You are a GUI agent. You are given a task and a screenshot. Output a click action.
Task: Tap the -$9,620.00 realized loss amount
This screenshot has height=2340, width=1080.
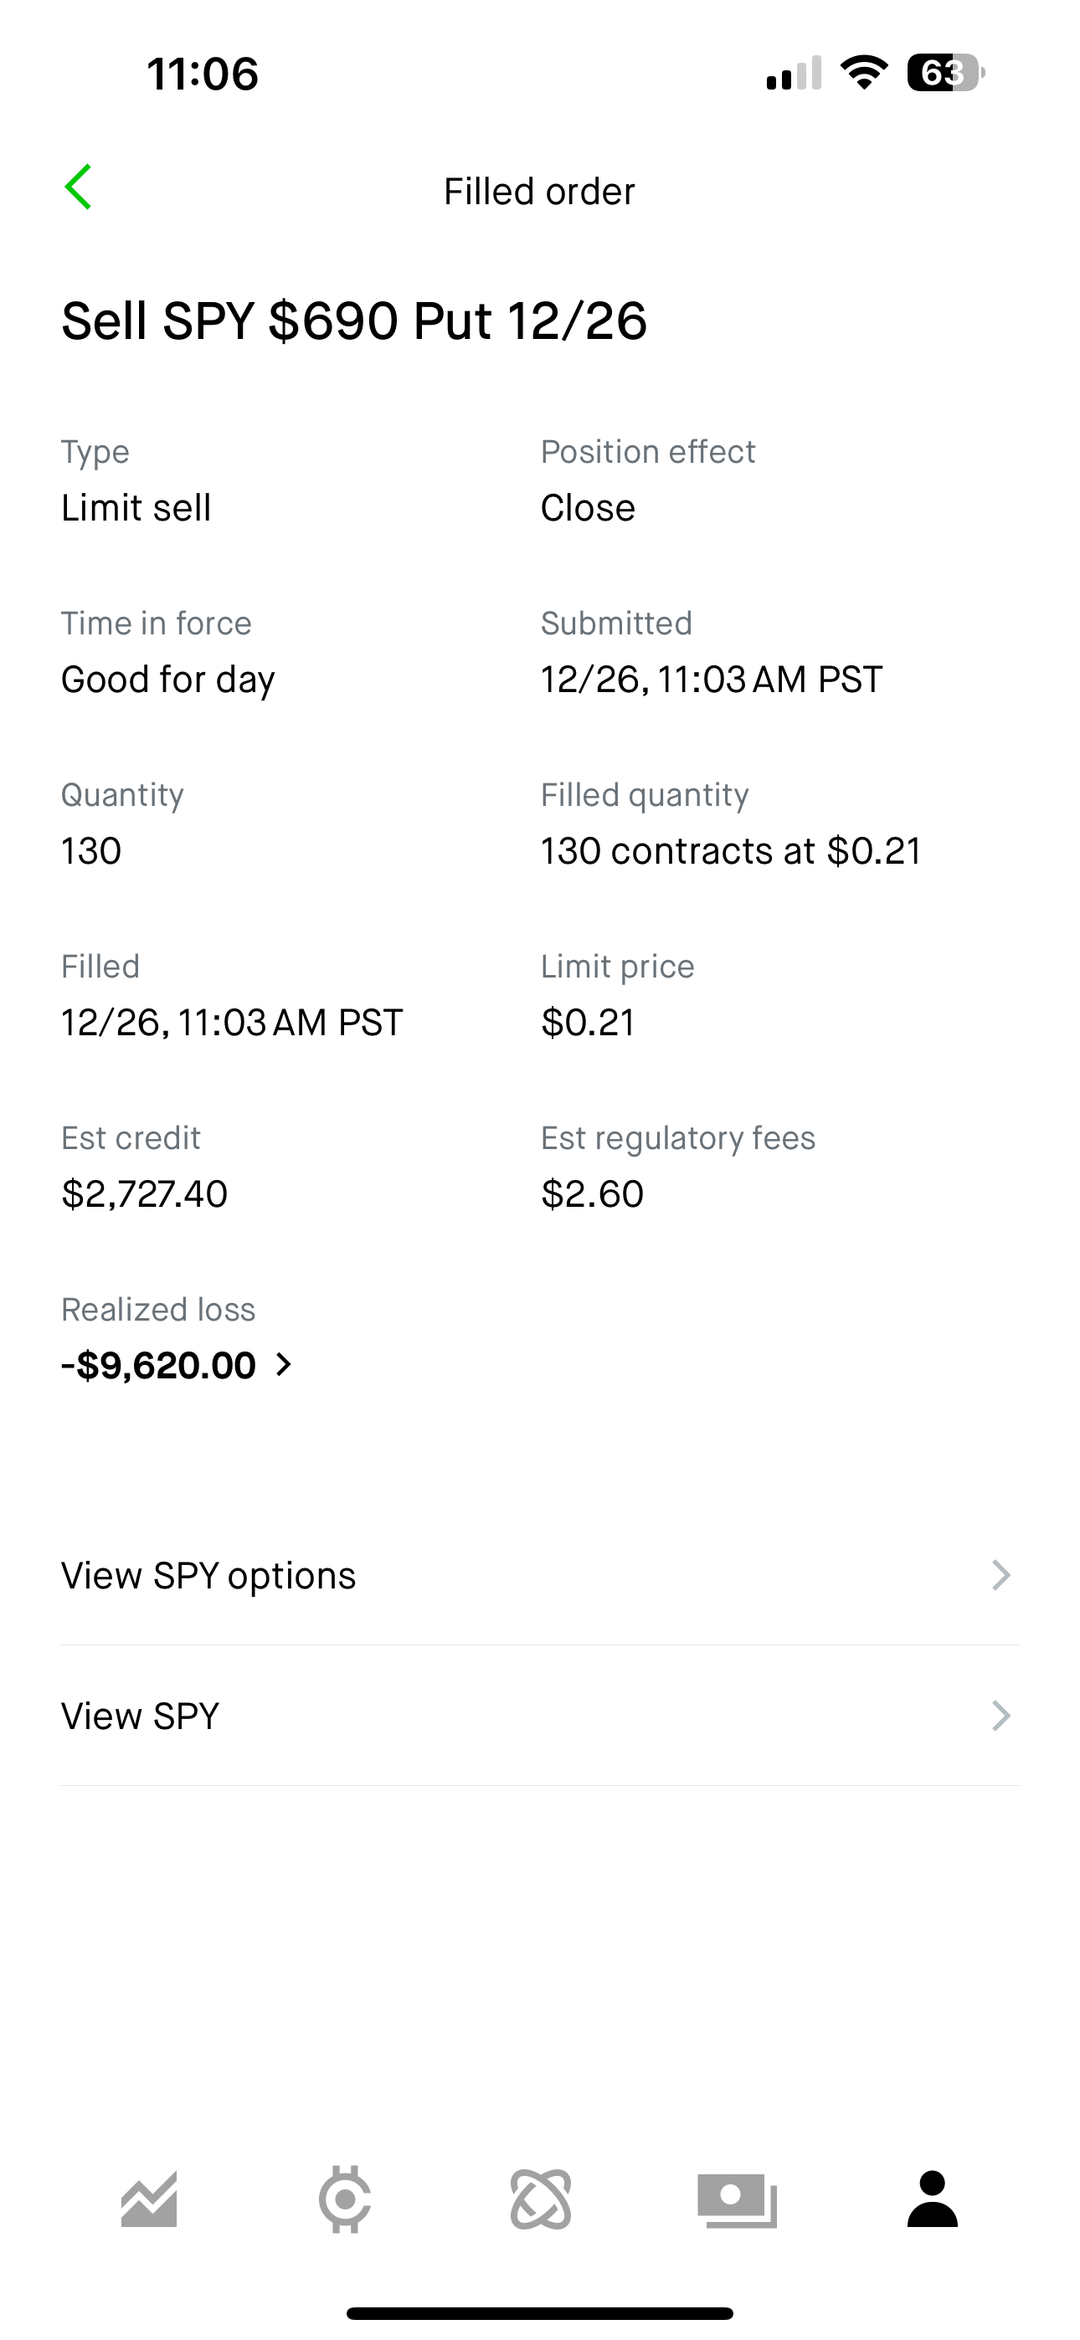tap(159, 1365)
